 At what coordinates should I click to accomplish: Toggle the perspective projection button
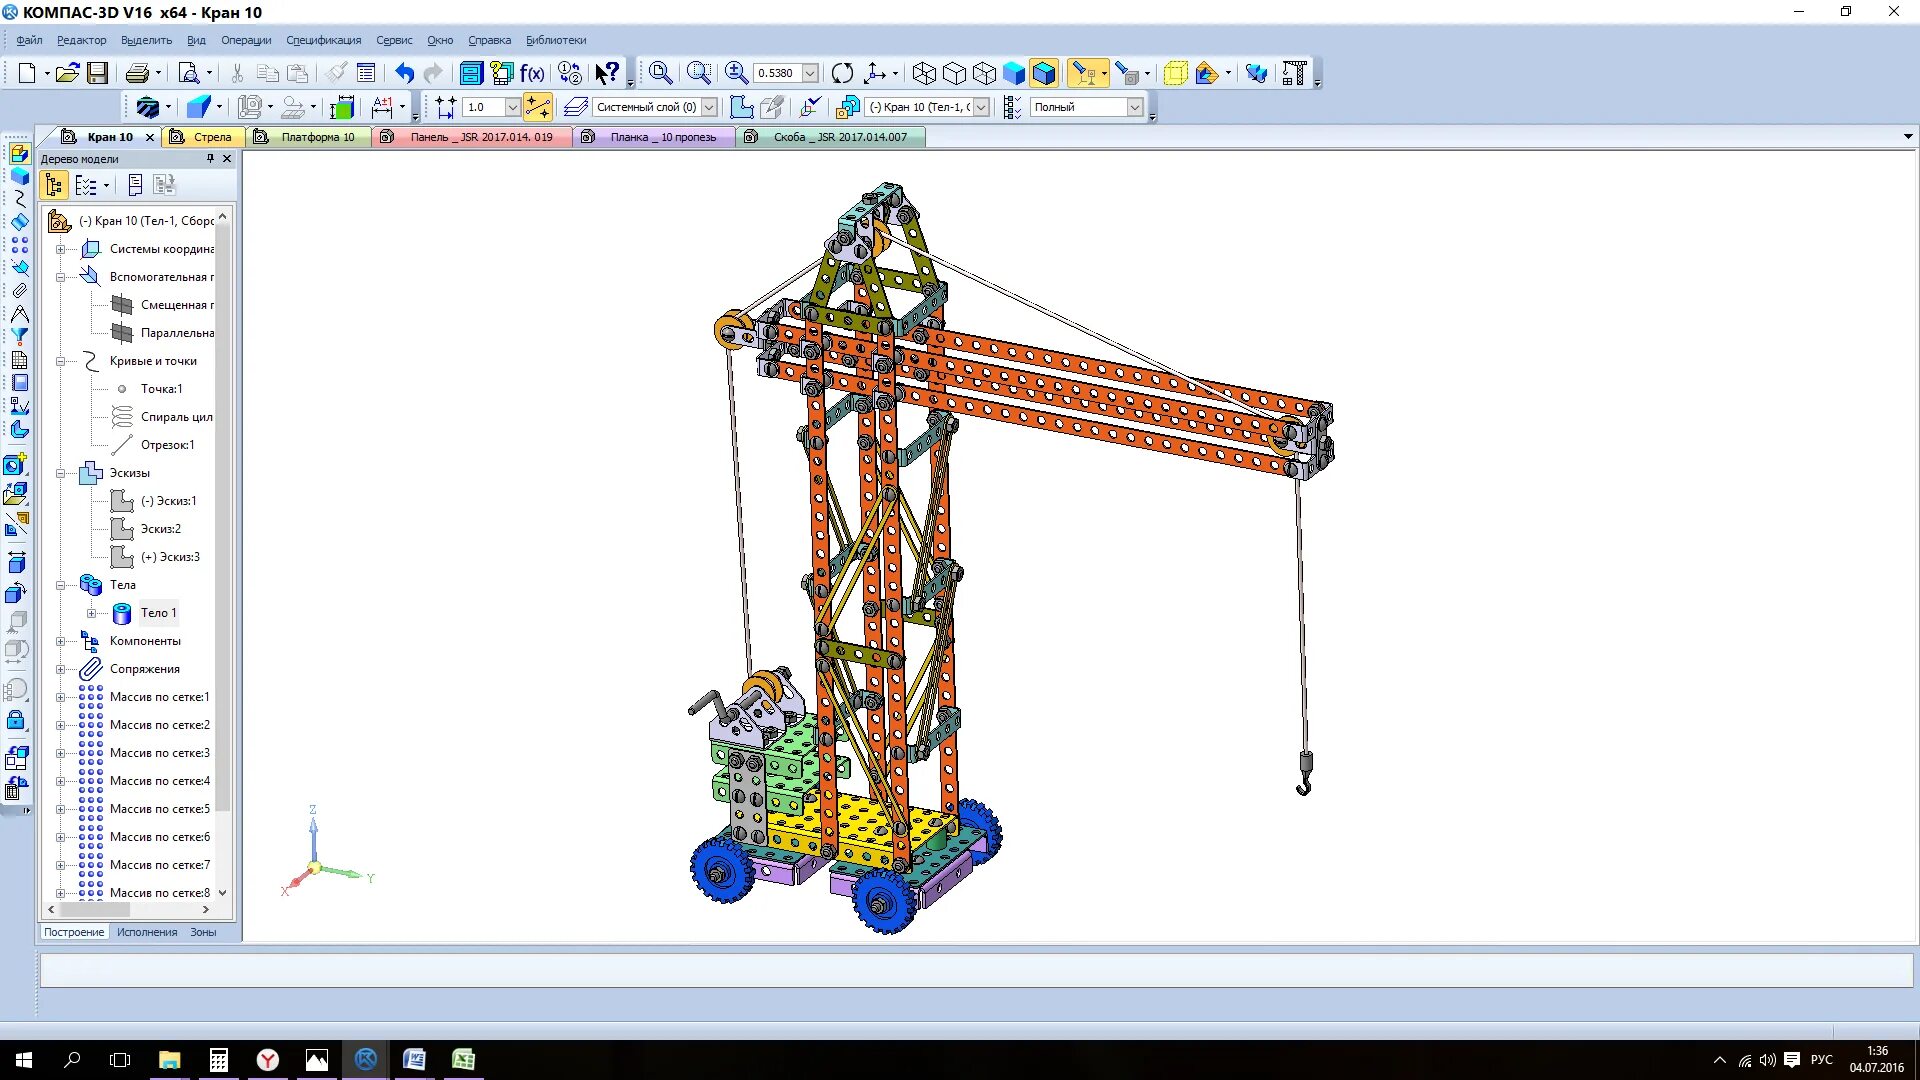(x=1175, y=73)
